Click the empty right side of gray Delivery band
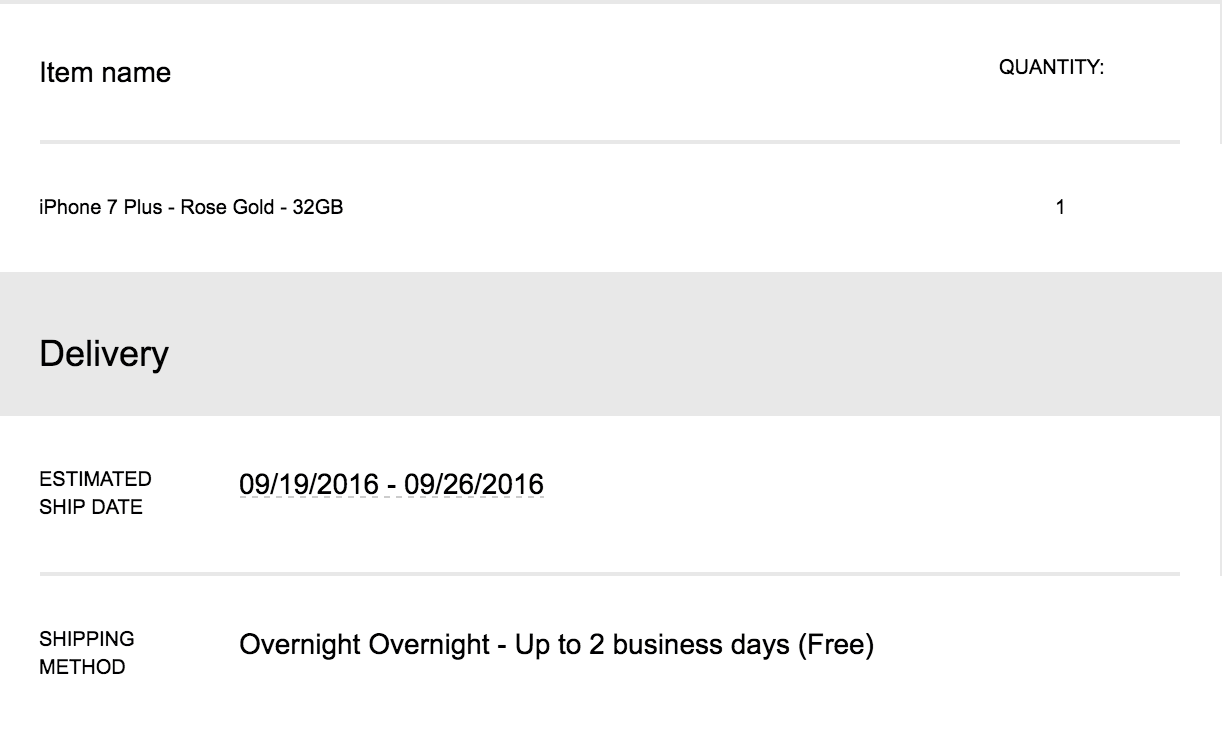This screenshot has width=1222, height=732. [900, 344]
